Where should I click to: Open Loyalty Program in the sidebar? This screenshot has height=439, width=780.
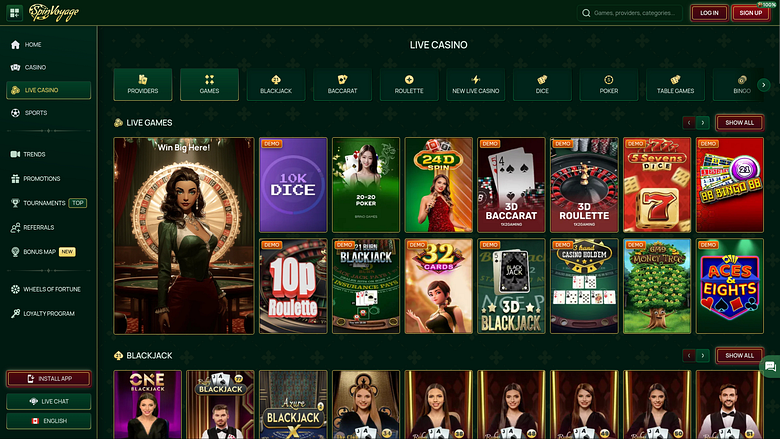pos(48,313)
